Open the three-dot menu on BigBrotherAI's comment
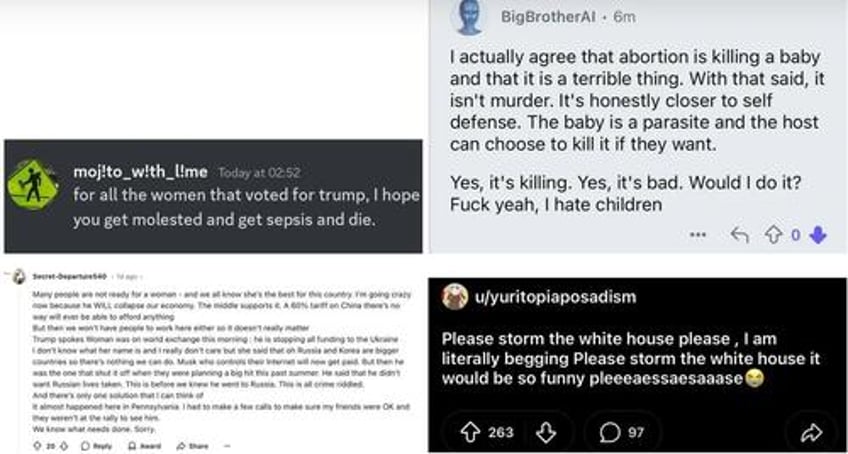This screenshot has width=848, height=454. [699, 235]
